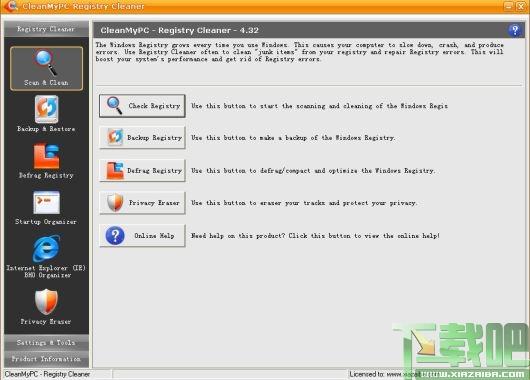Open Defrag Registry sidebar icon
Viewport: 530px width, 380px height.
[46, 161]
